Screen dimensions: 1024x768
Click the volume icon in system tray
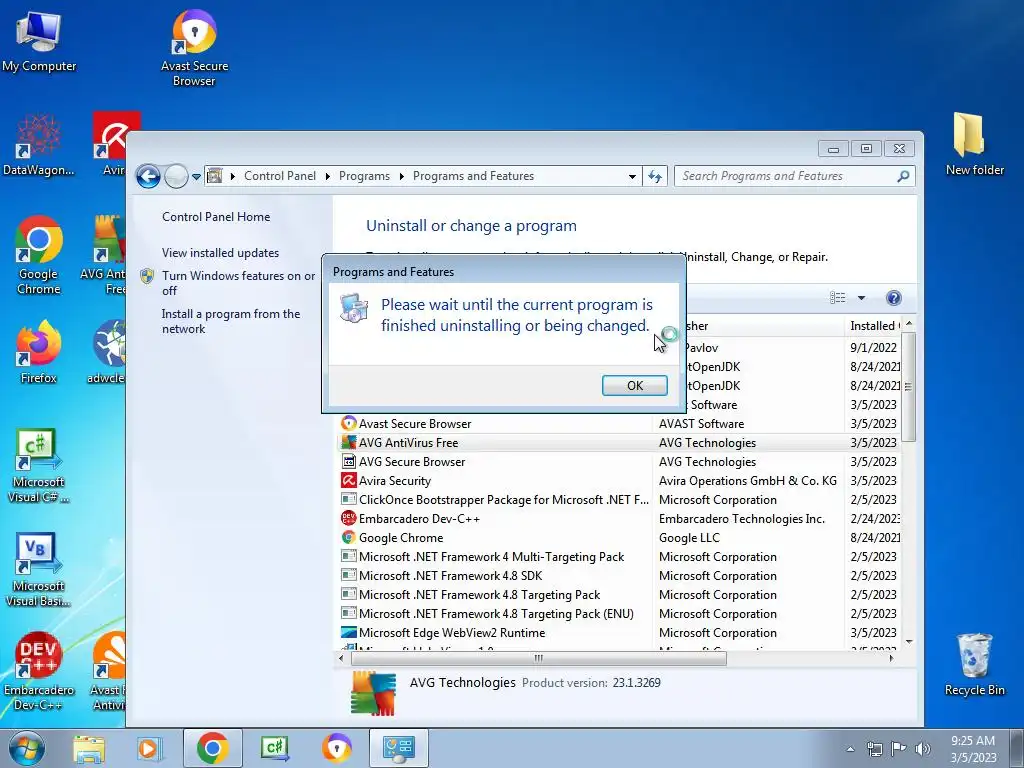[x=923, y=749]
